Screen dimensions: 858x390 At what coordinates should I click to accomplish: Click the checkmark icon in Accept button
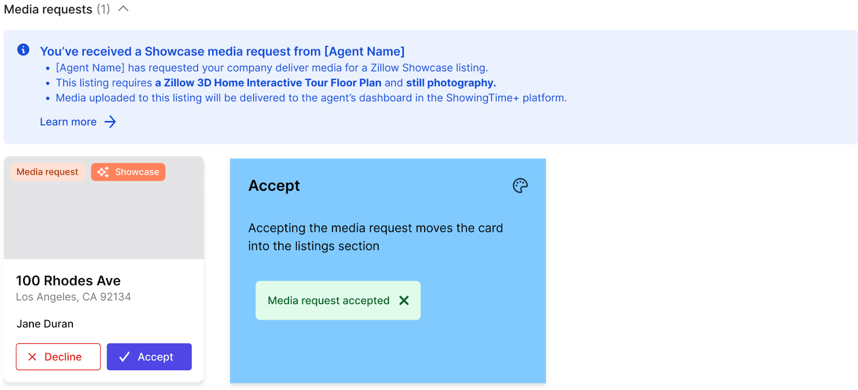(x=125, y=357)
